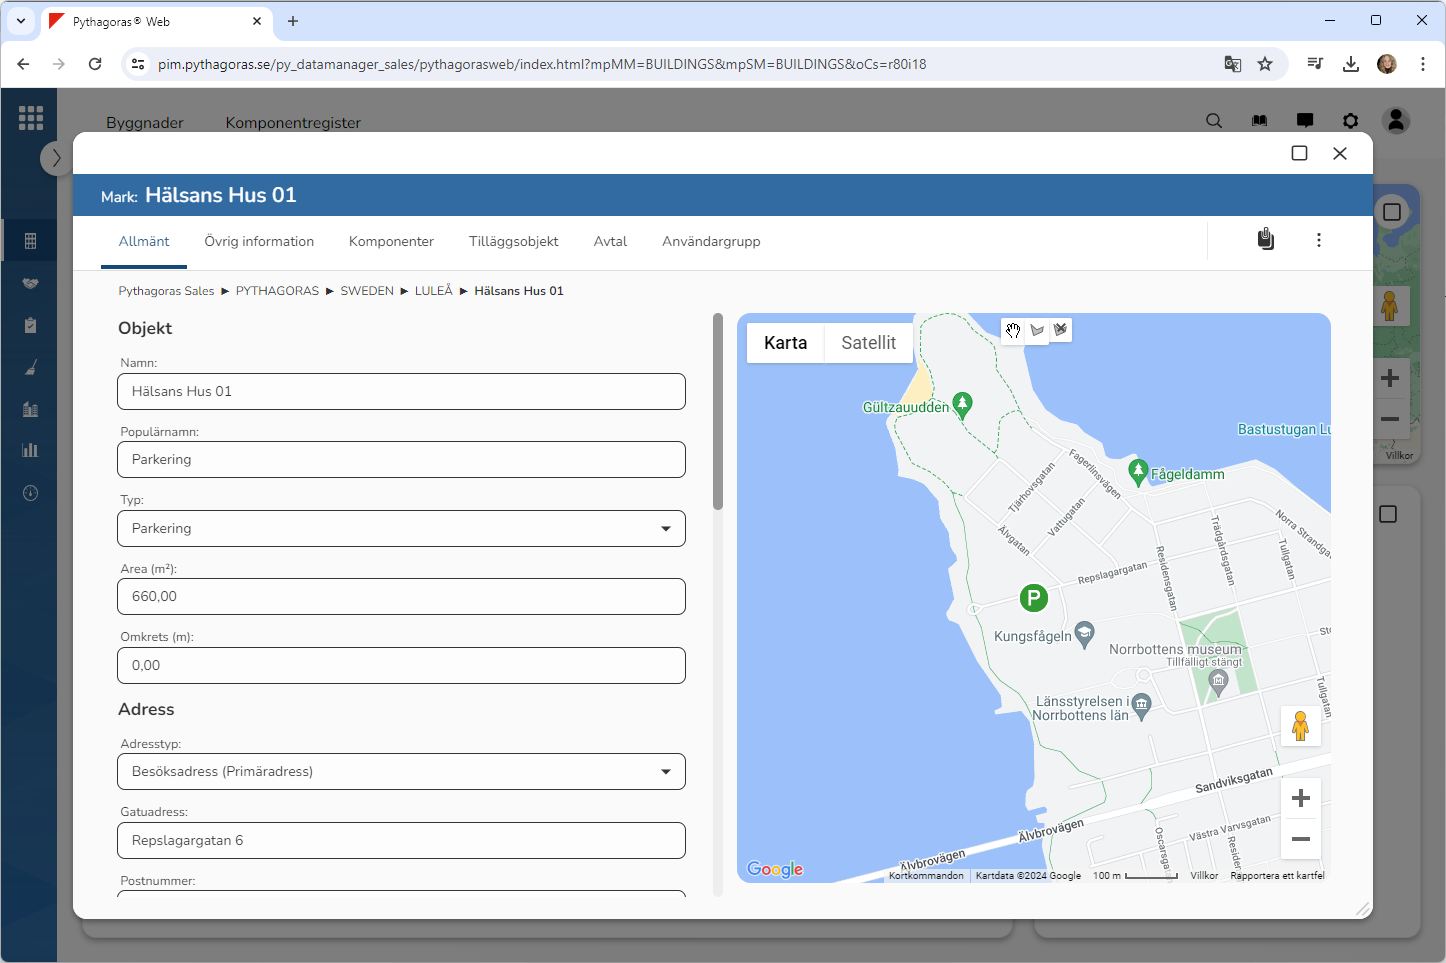1446x963 pixels.
Task: Open the Adresstyp dropdown
Action: 401,771
